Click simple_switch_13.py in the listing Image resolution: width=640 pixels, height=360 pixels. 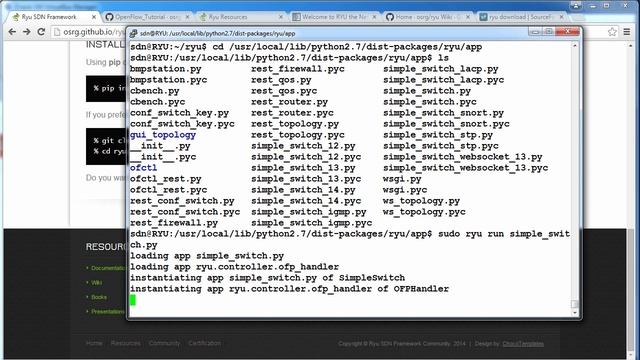coord(303,168)
